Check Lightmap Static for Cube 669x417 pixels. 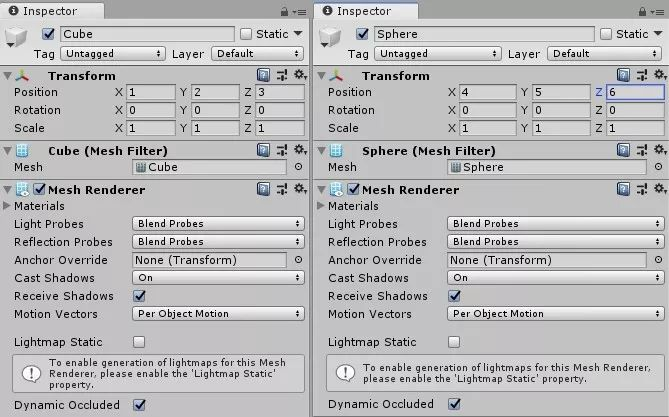139,342
